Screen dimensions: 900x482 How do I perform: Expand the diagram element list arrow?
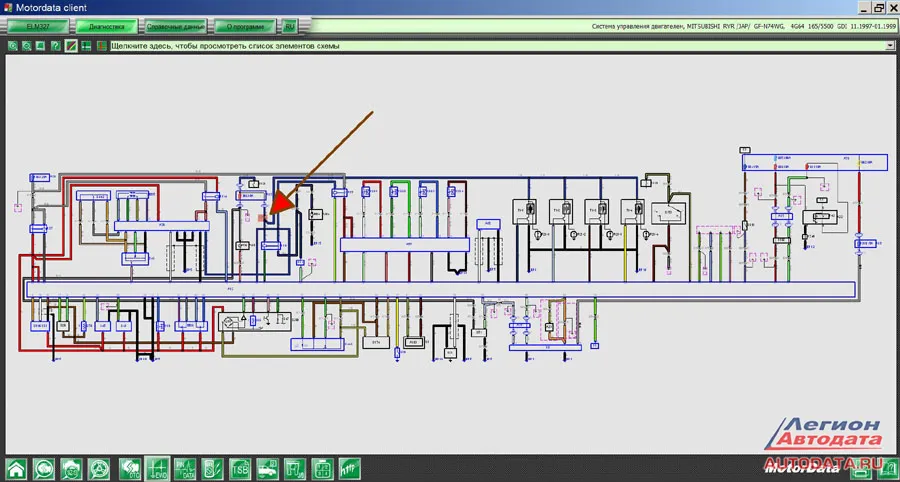(890, 46)
